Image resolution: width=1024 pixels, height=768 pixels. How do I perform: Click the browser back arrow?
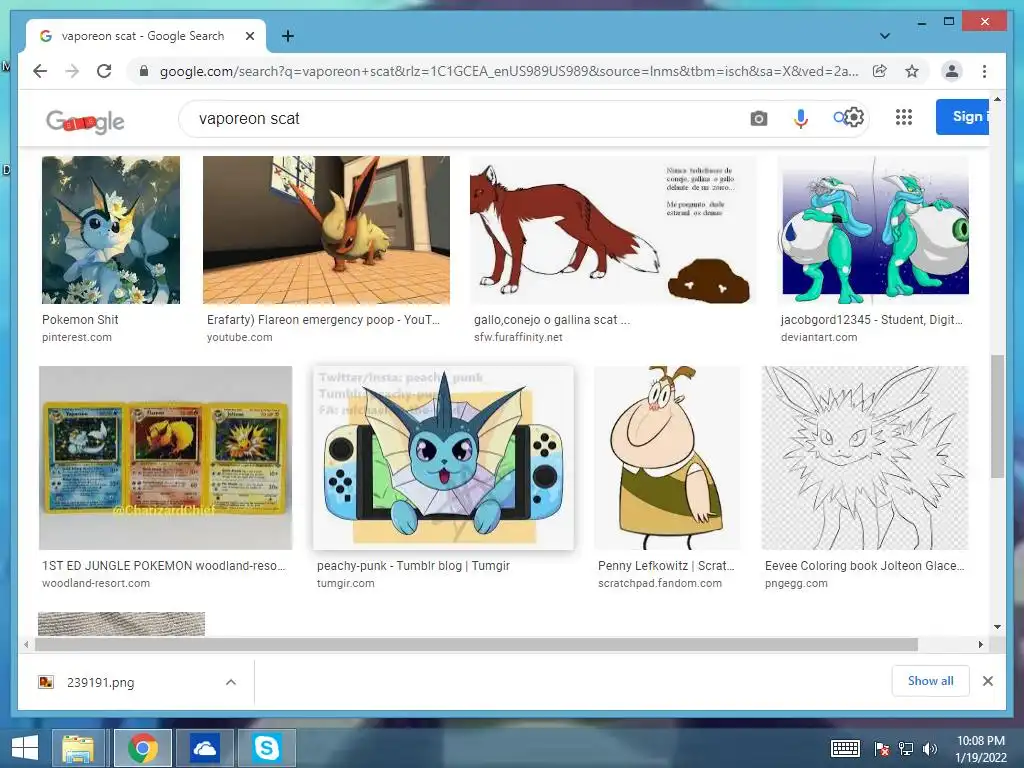click(x=40, y=71)
